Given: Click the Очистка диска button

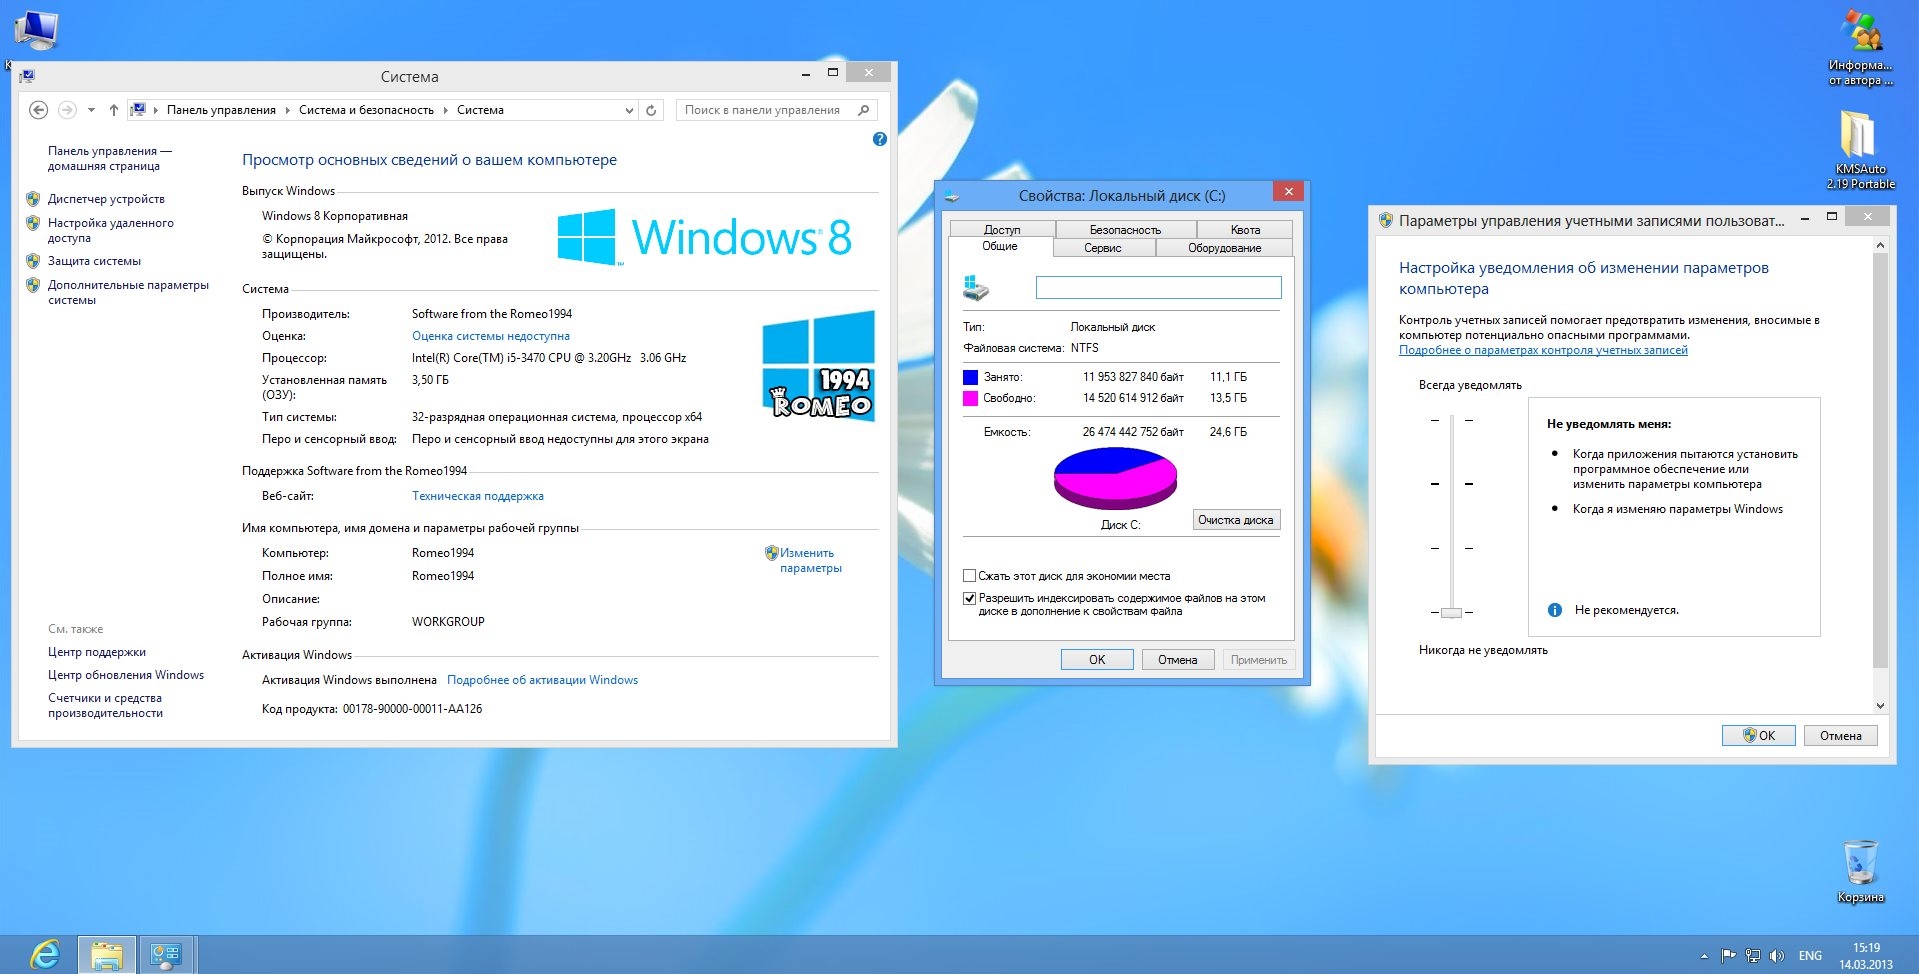Looking at the screenshot, I should pos(1236,520).
